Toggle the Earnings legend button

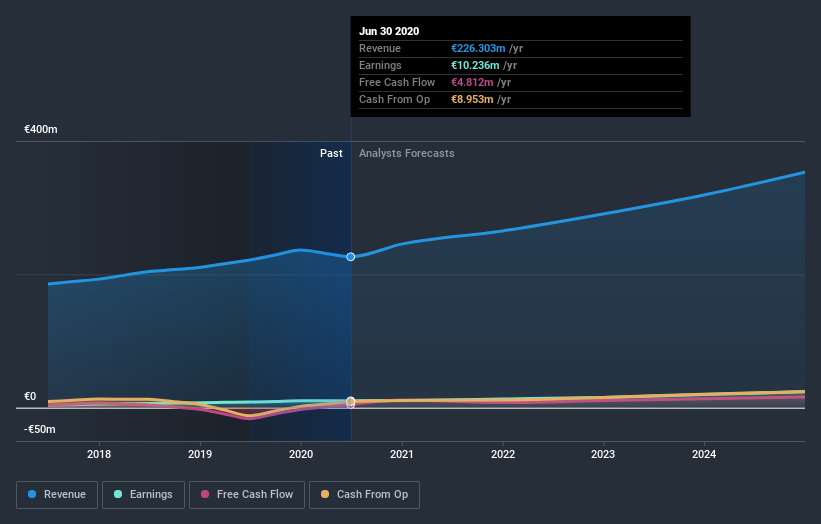coord(143,495)
